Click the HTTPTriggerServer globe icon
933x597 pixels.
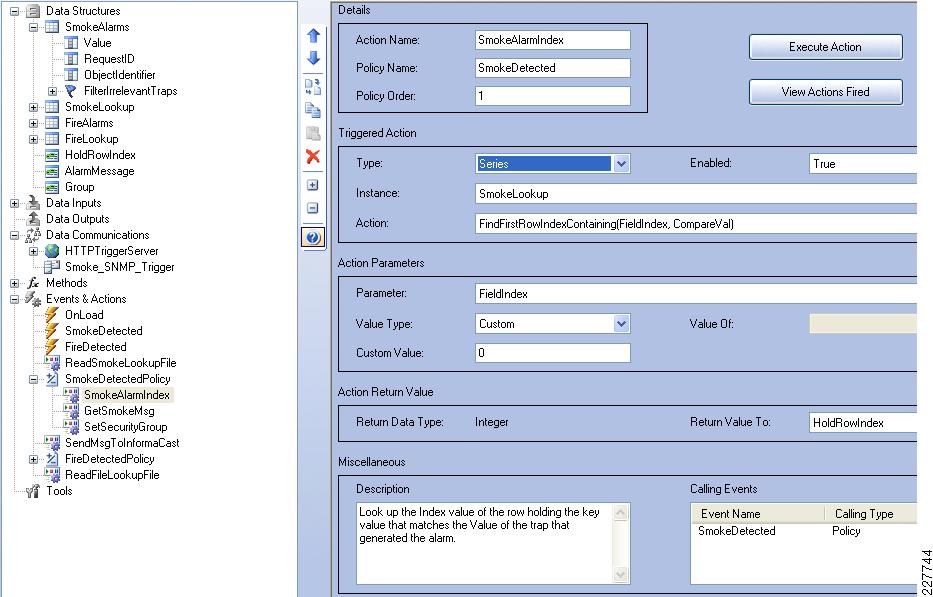(x=52, y=251)
